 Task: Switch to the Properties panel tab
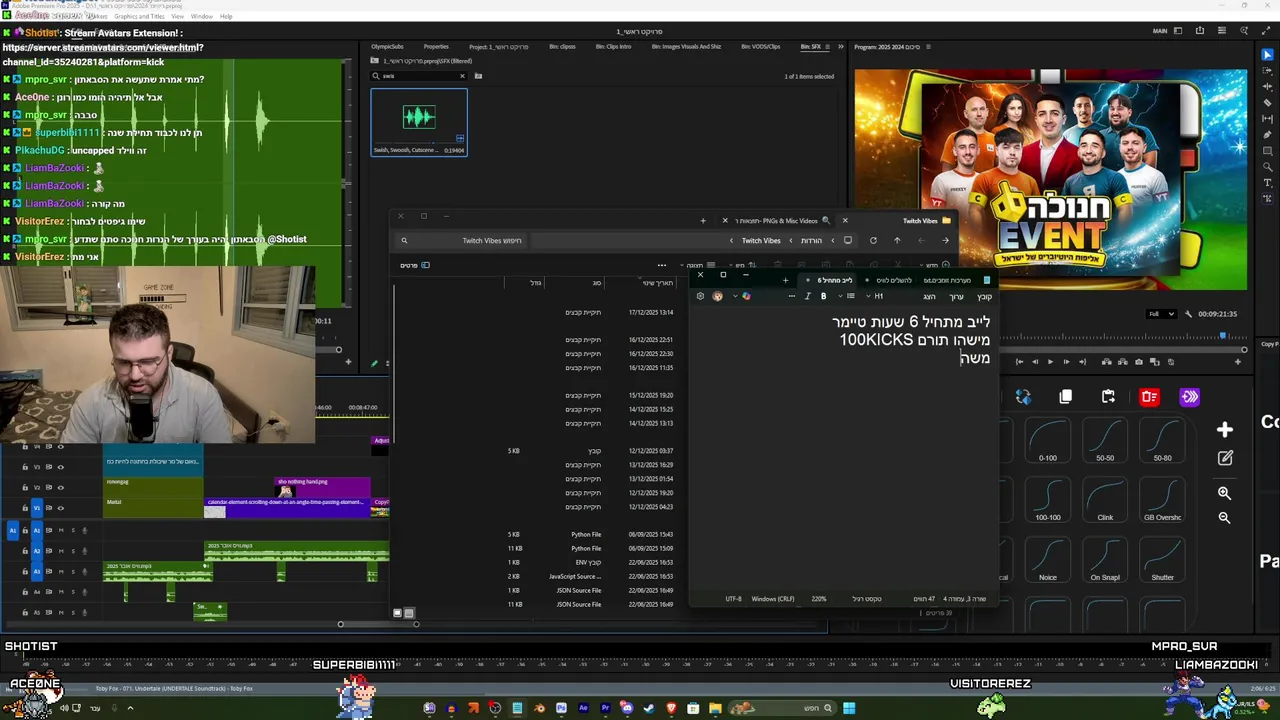tap(436, 47)
